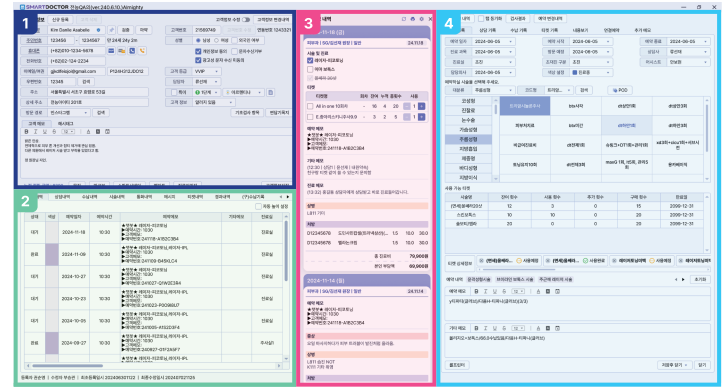This screenshot has width=726, height=390.
Task: Click the folder message icon beside the mobile number
Action: pyautogui.click(x=122, y=51)
